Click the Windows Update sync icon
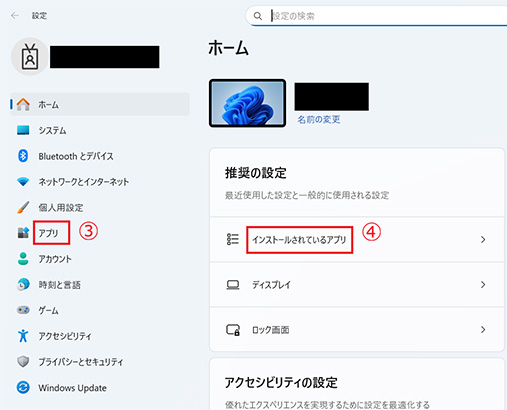This screenshot has width=507, height=410. click(x=23, y=387)
